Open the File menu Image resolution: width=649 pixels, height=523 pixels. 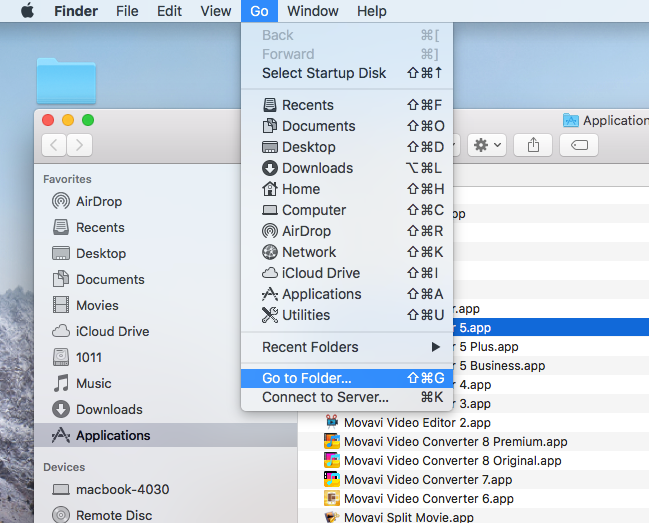(x=127, y=11)
